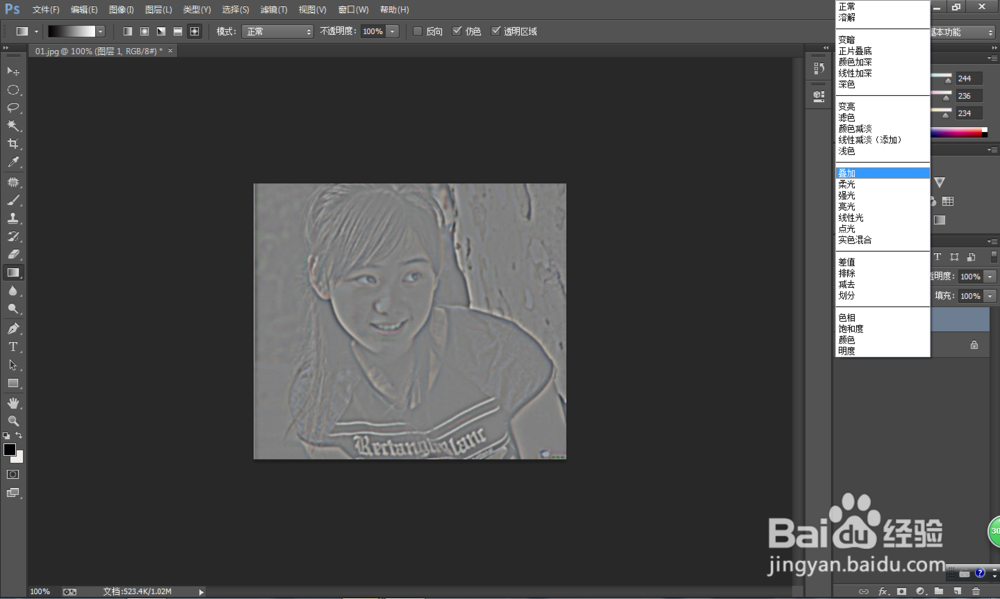Select the Eyedropper tool
The height and width of the screenshot is (599, 1000).
tap(13, 162)
